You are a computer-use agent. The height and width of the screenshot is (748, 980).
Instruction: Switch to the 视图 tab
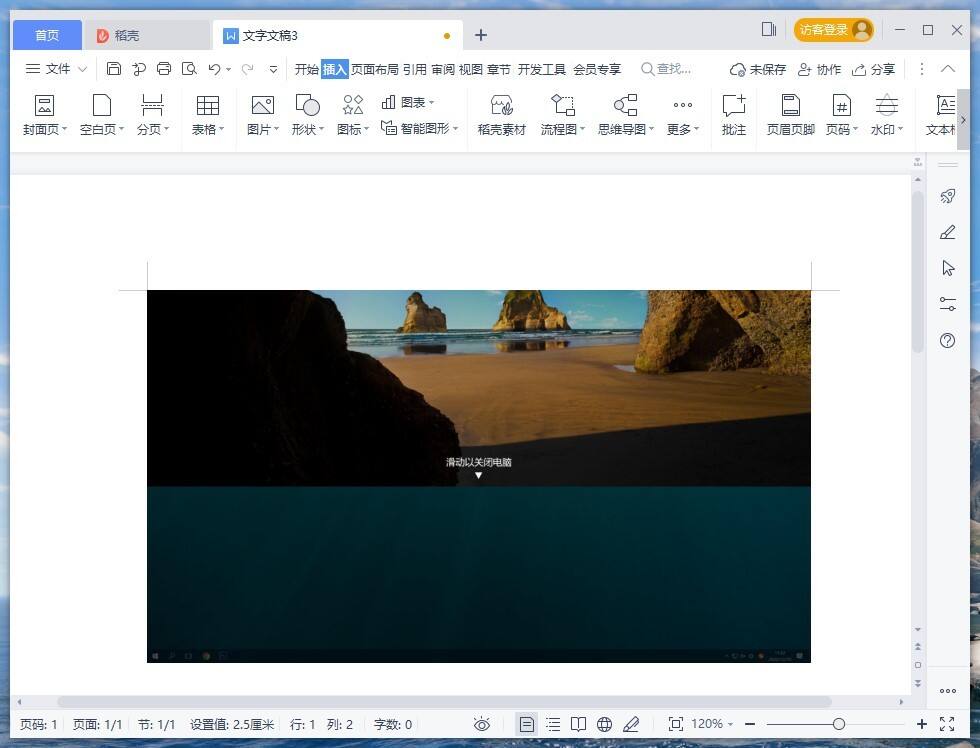click(471, 69)
